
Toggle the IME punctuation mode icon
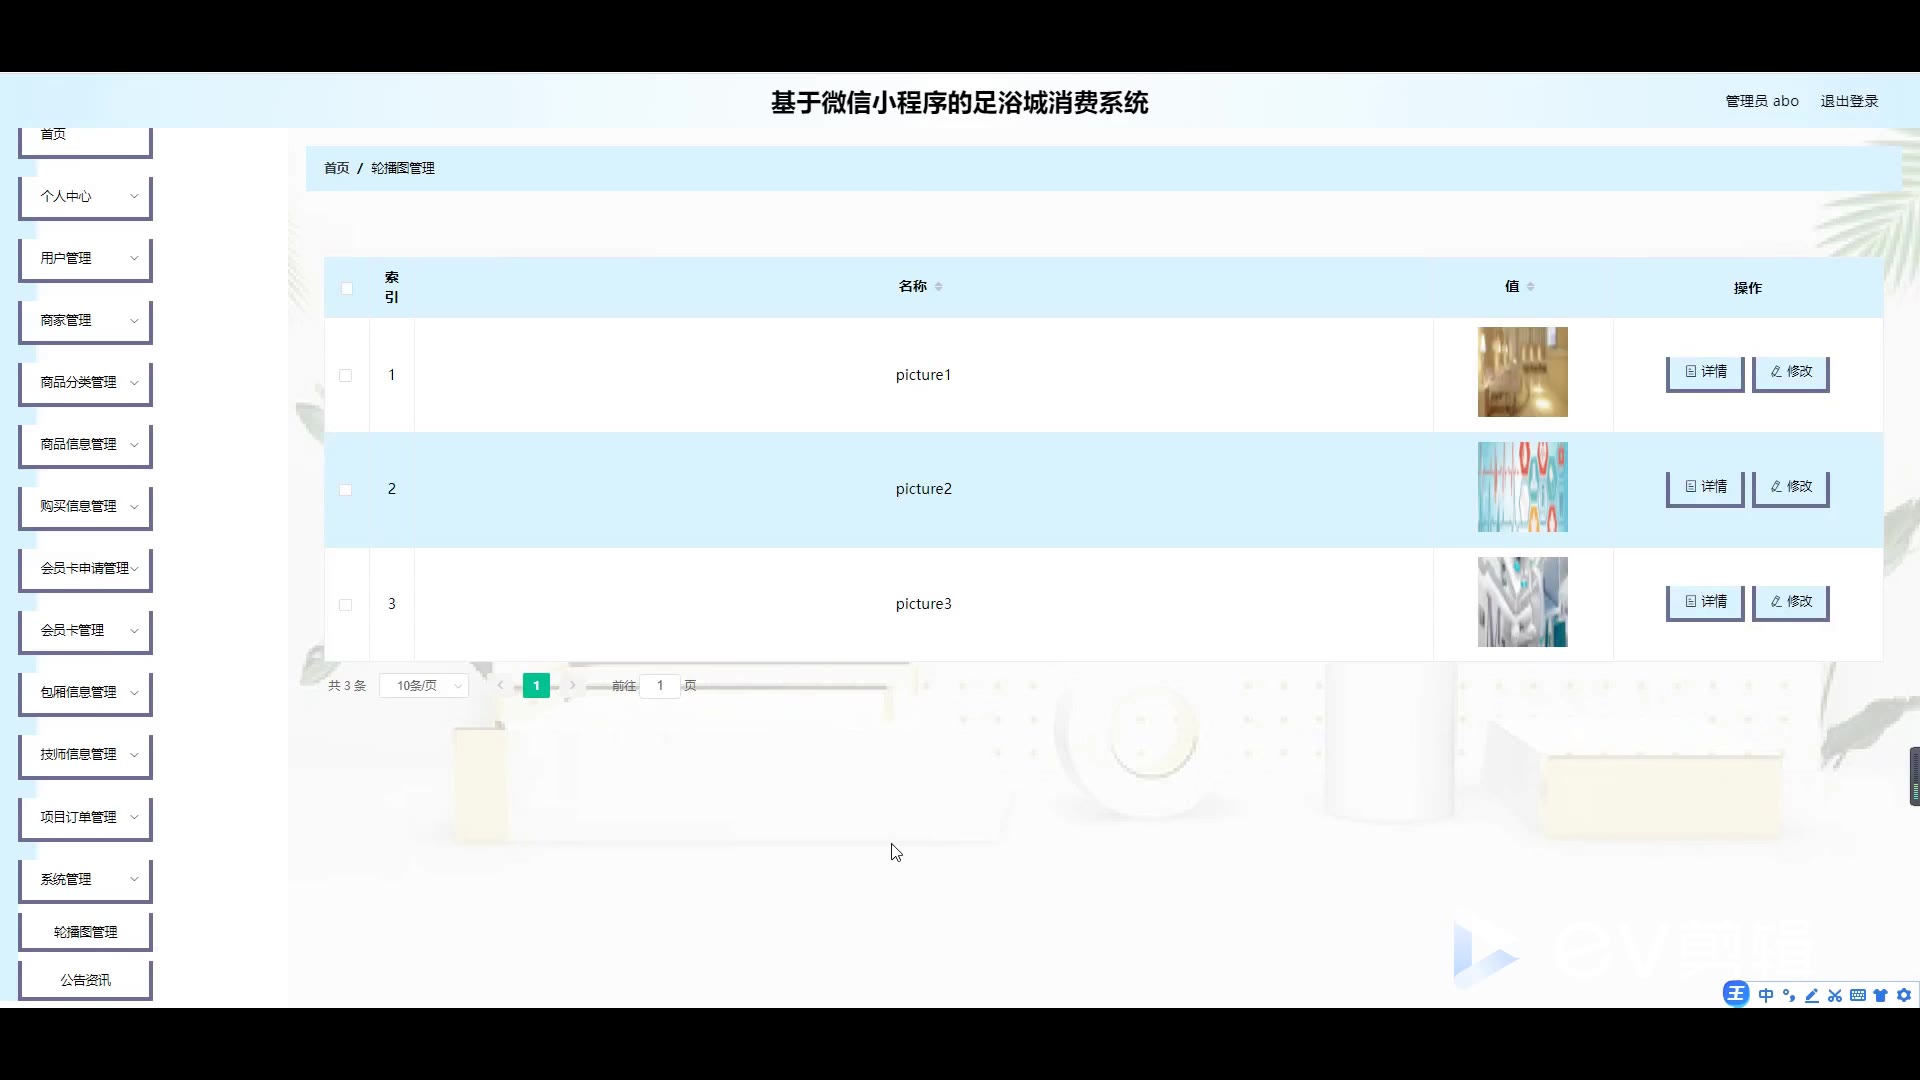(1788, 995)
